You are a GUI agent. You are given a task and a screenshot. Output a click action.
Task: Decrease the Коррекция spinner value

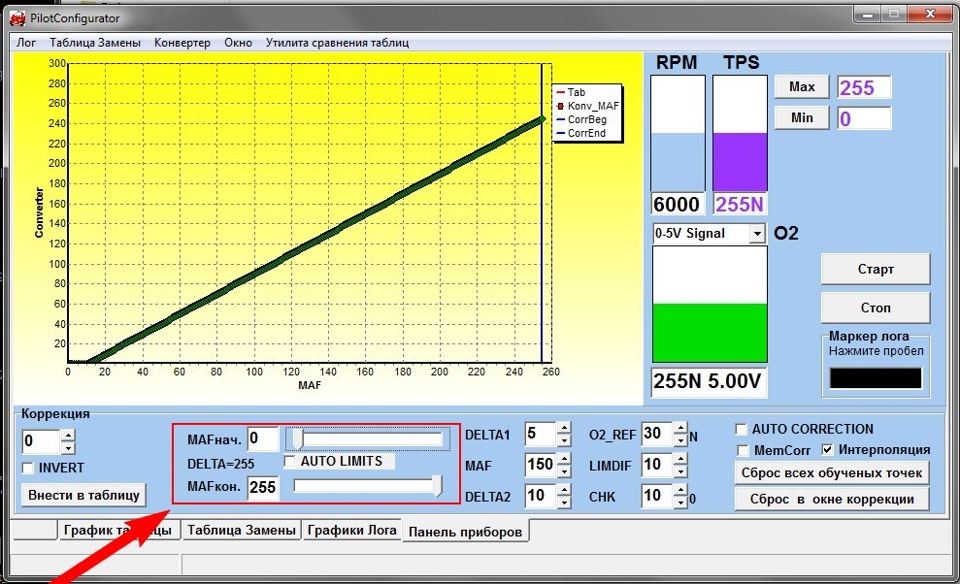(69, 447)
